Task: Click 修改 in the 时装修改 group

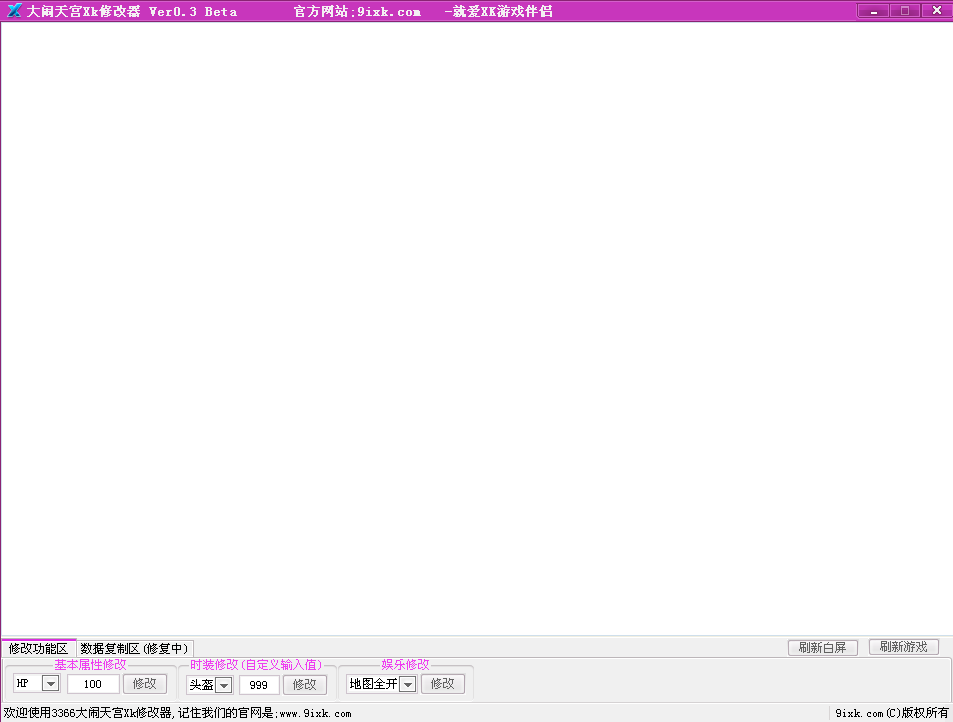Action: [304, 685]
